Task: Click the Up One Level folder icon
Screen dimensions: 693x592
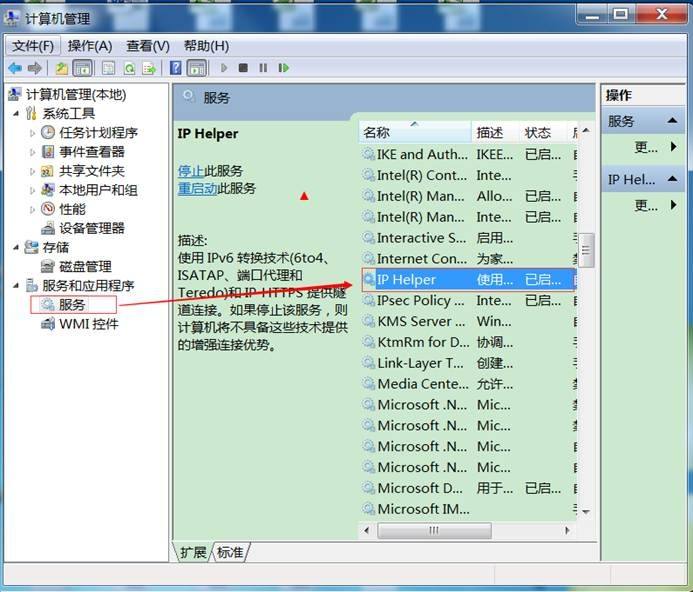Action: (61, 68)
